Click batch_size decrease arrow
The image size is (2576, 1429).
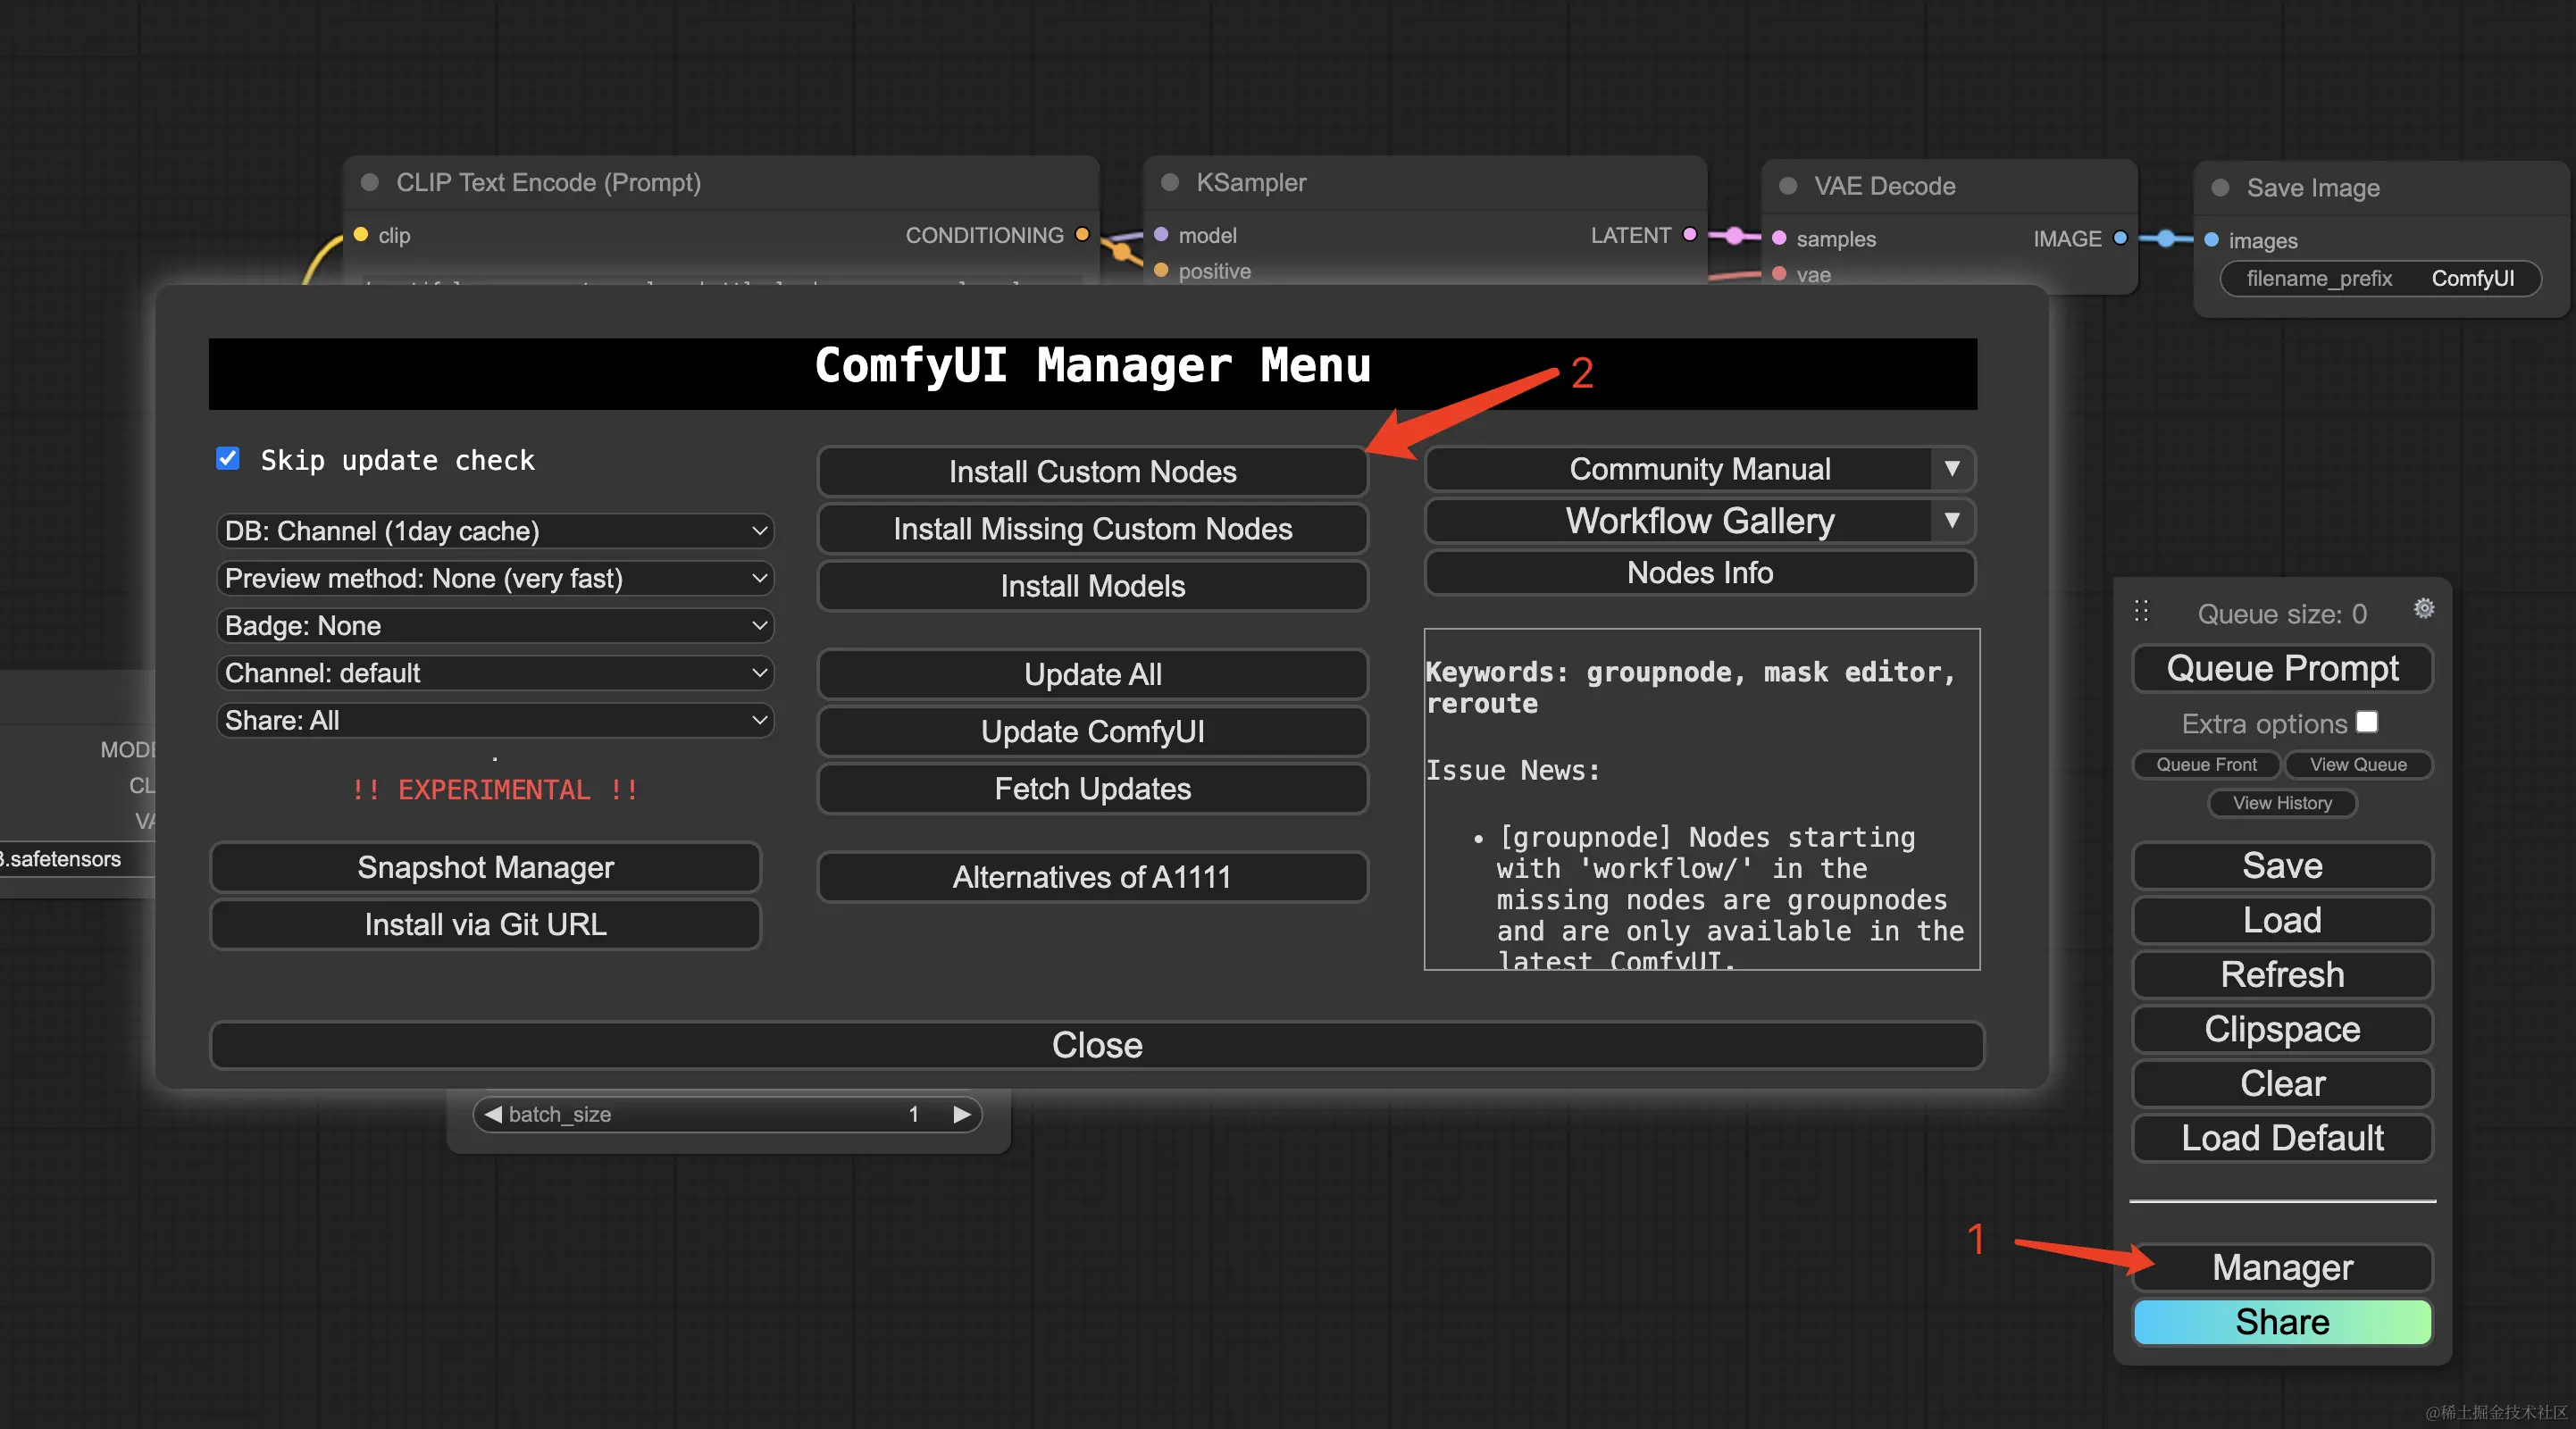493,1114
